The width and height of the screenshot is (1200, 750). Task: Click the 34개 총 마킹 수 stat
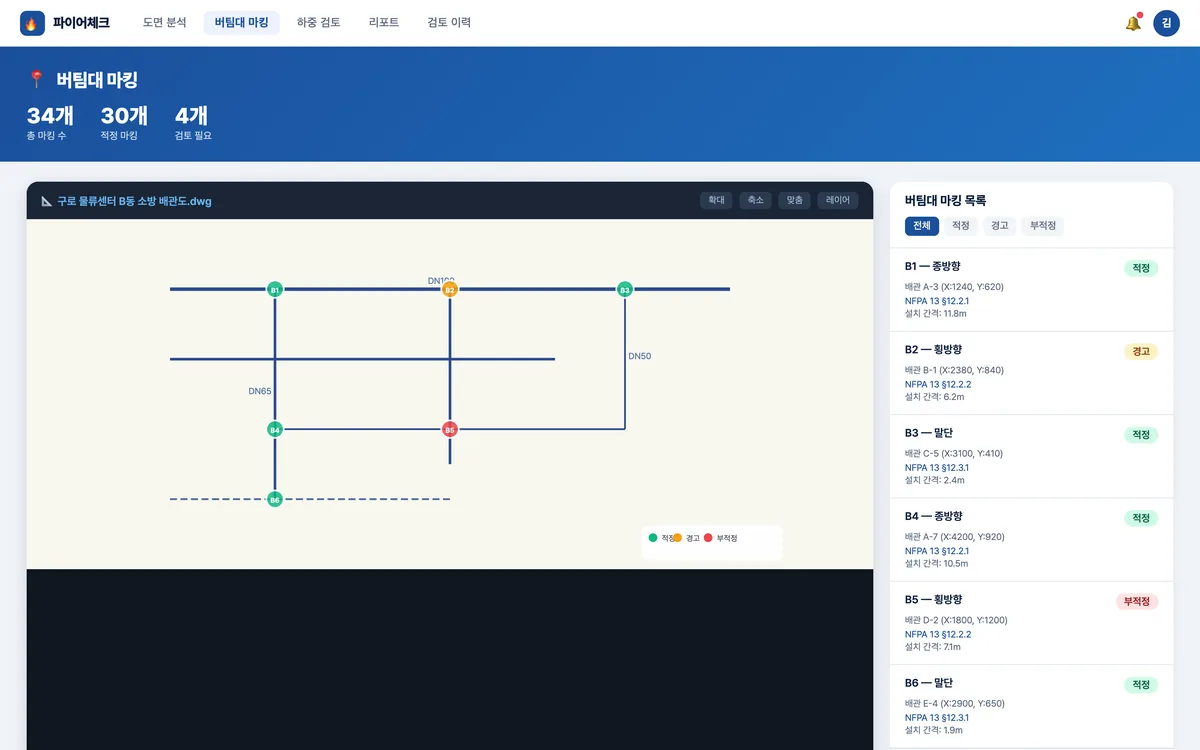[x=50, y=123]
